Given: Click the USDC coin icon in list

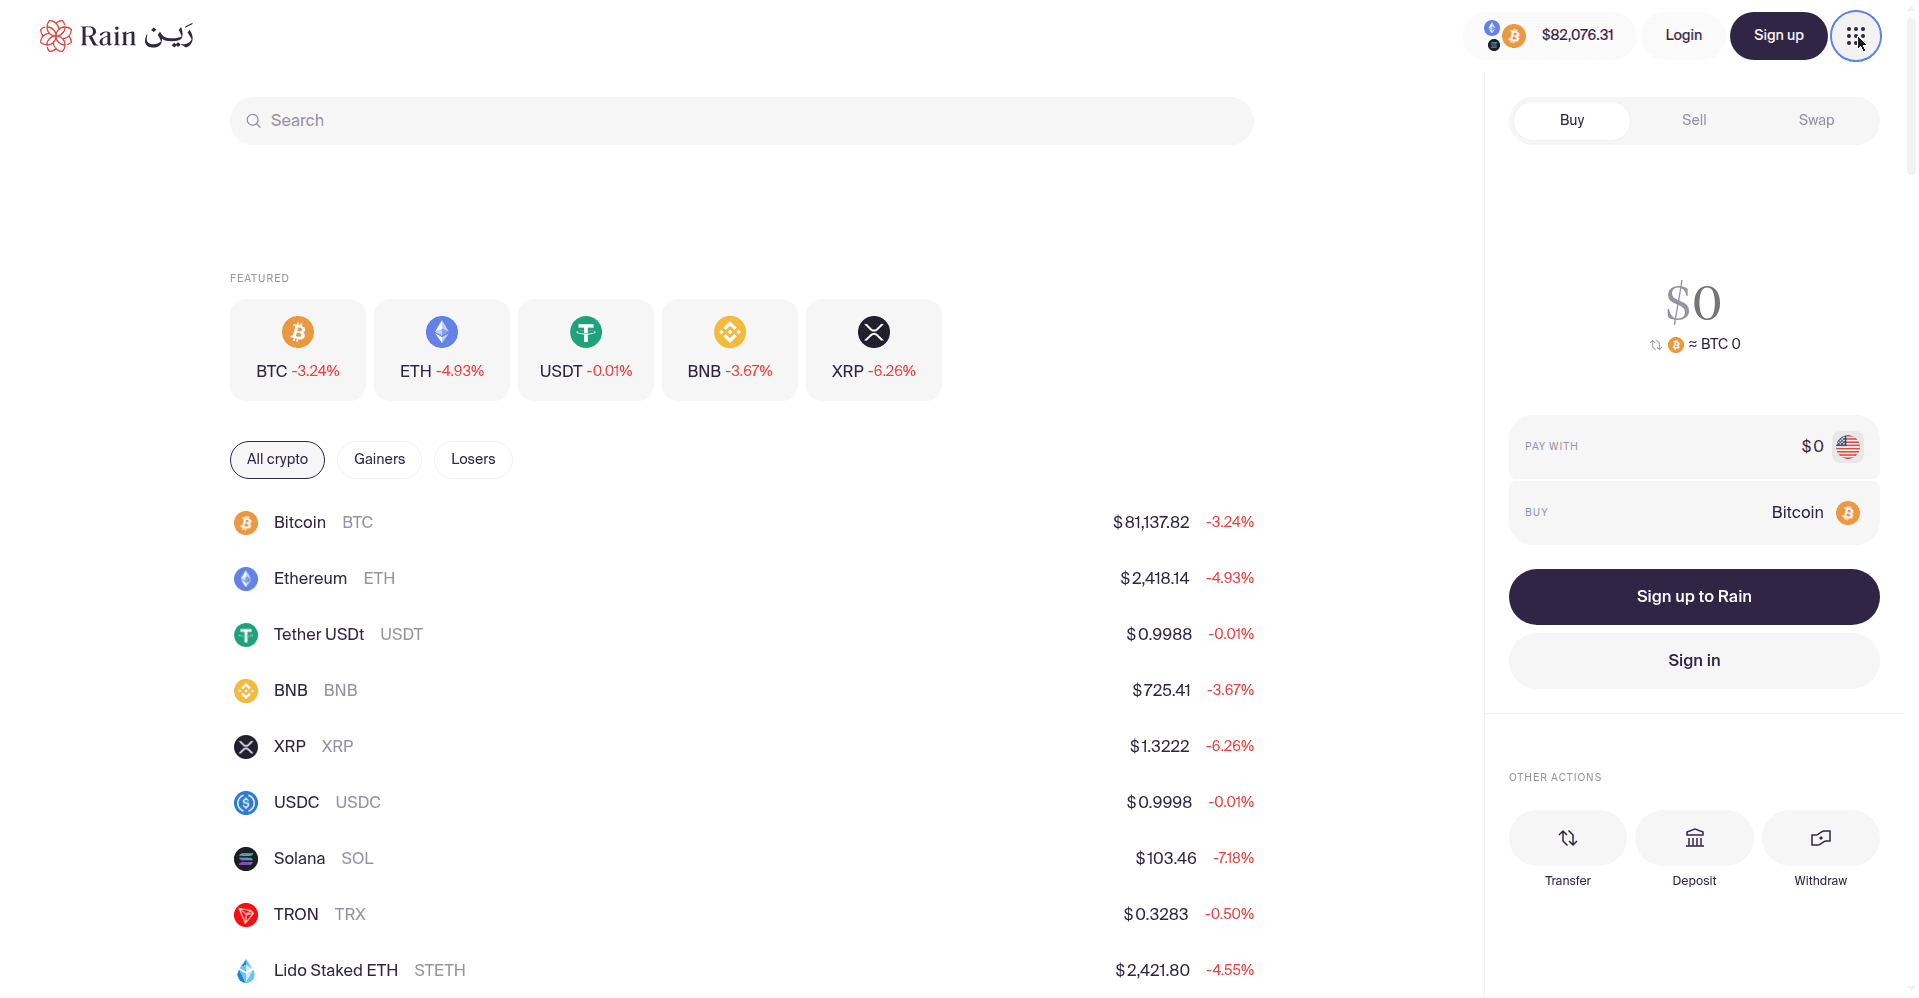Looking at the screenshot, I should pos(246,803).
